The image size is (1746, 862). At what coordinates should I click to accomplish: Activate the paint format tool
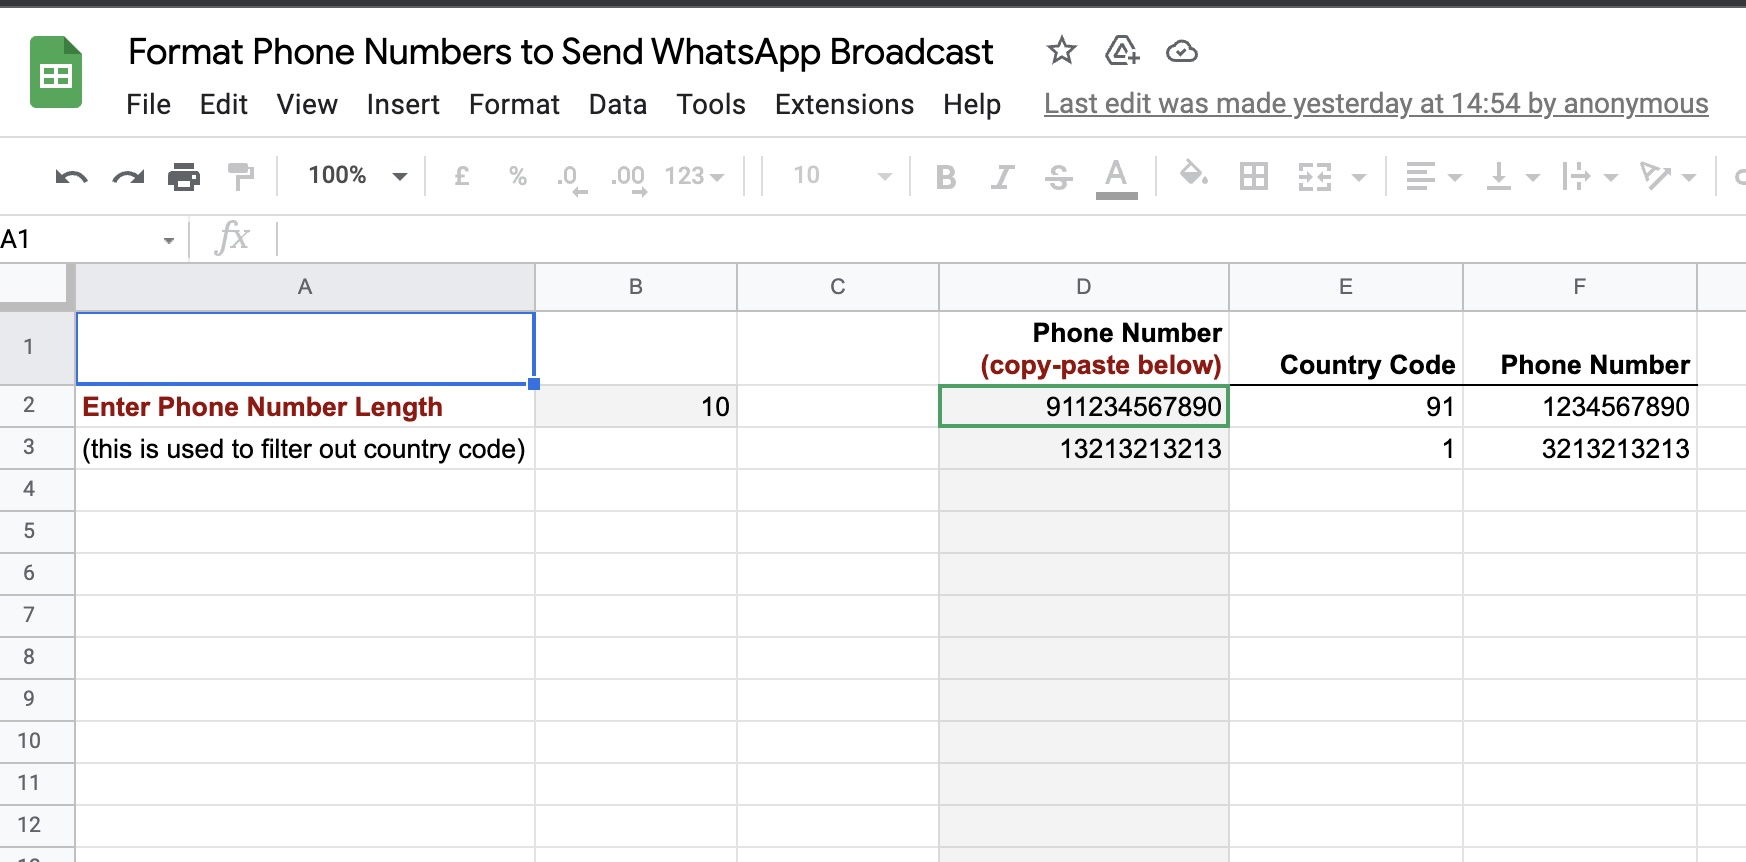[x=241, y=177]
